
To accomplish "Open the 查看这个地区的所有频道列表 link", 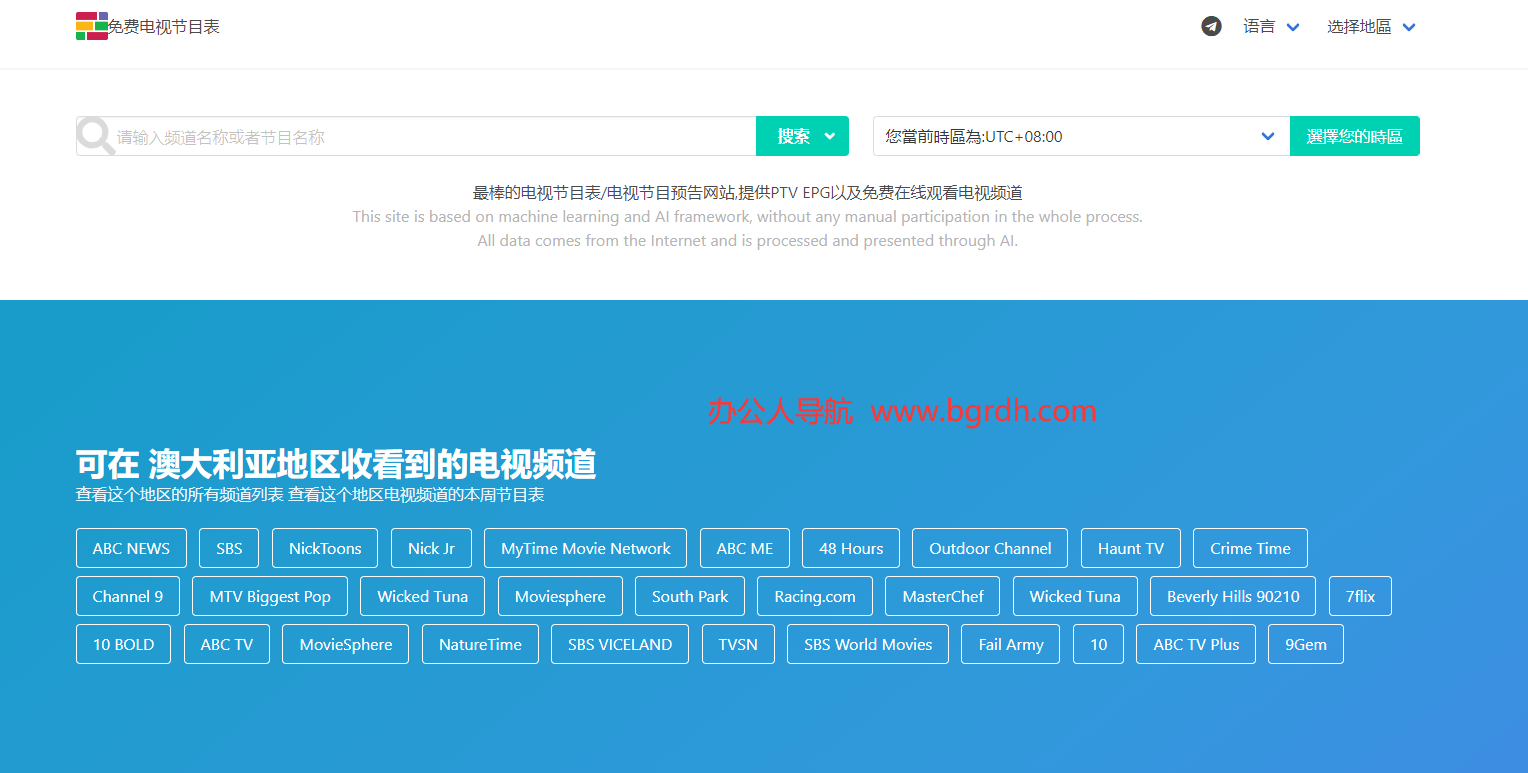I will 180,494.
